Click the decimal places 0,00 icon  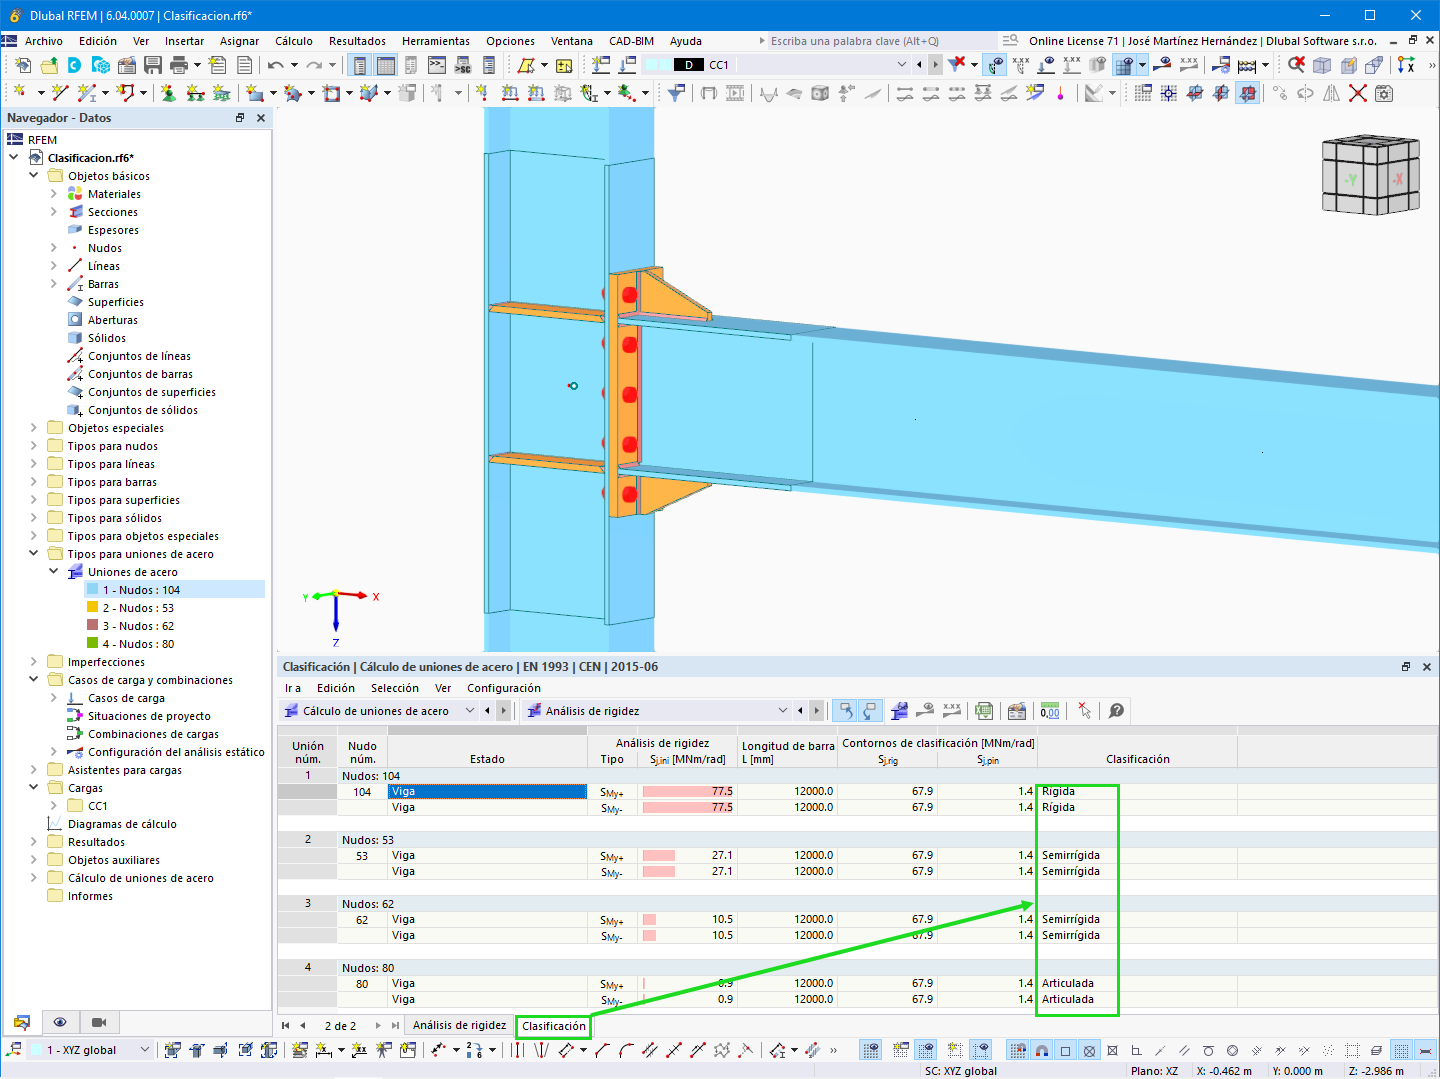(1050, 711)
